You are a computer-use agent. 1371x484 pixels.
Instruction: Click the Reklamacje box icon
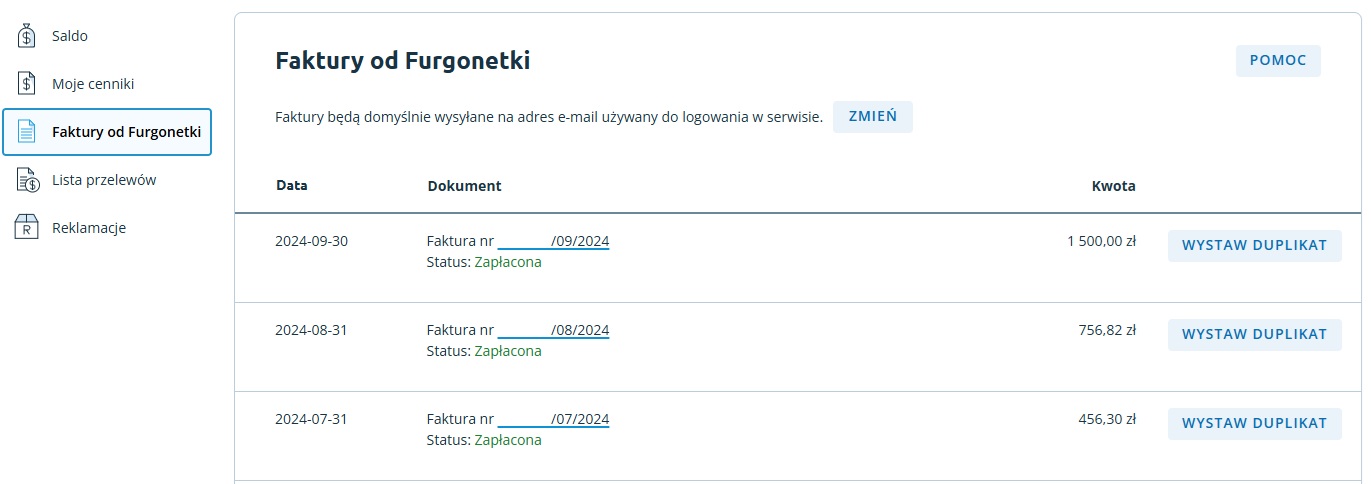[27, 228]
